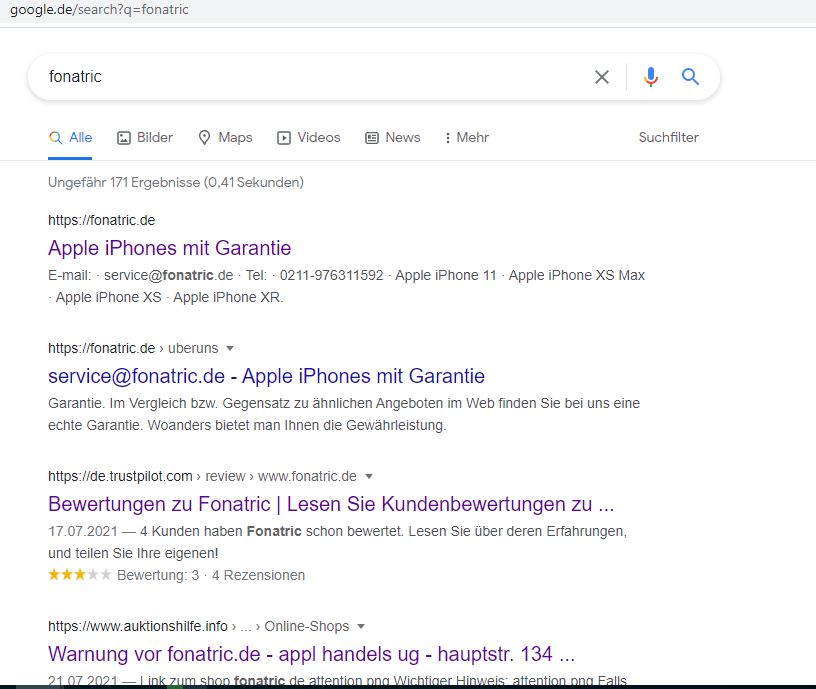
Task: Click the 'Apple iPhone XS Max' snippet text
Action: coord(577,275)
